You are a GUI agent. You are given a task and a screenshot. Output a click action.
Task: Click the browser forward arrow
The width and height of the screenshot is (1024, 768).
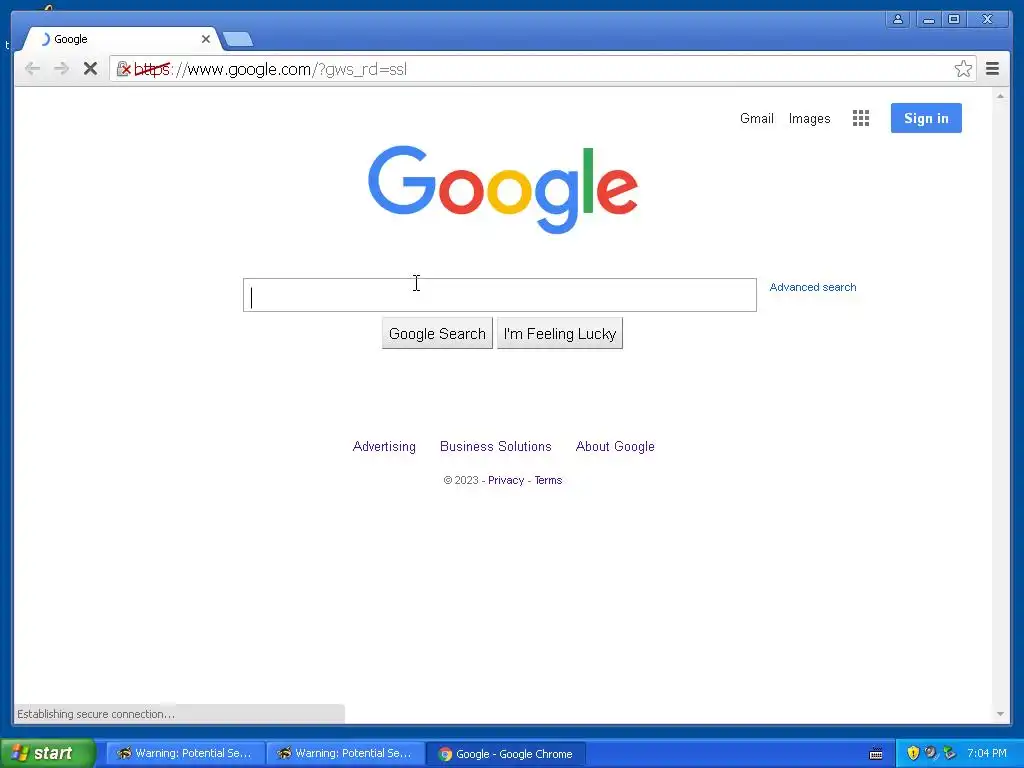pyautogui.click(x=61, y=69)
